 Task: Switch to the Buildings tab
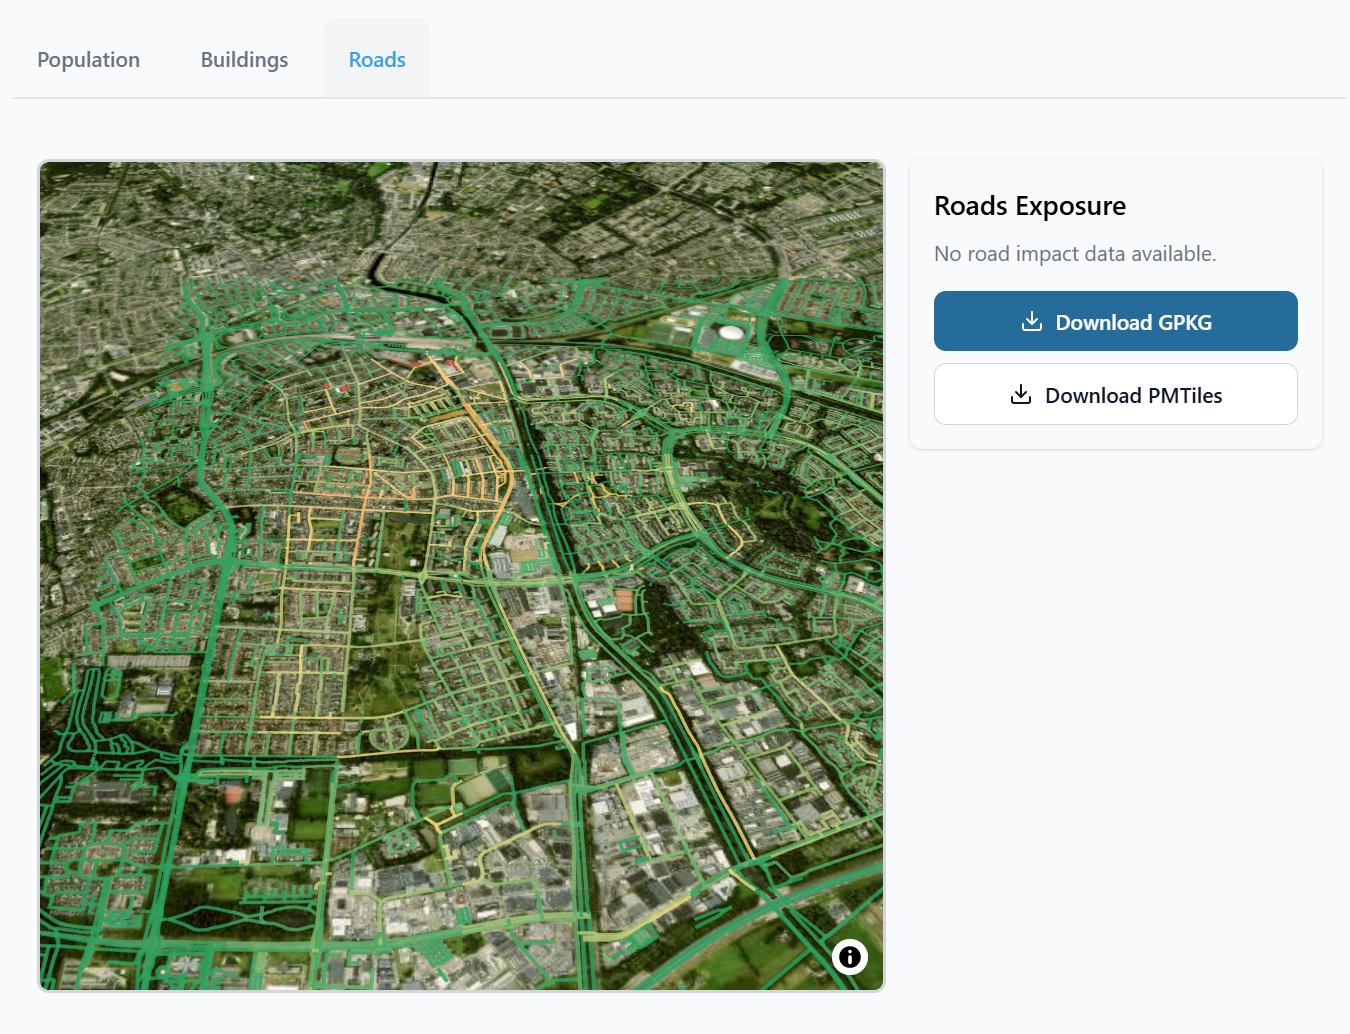[244, 60]
